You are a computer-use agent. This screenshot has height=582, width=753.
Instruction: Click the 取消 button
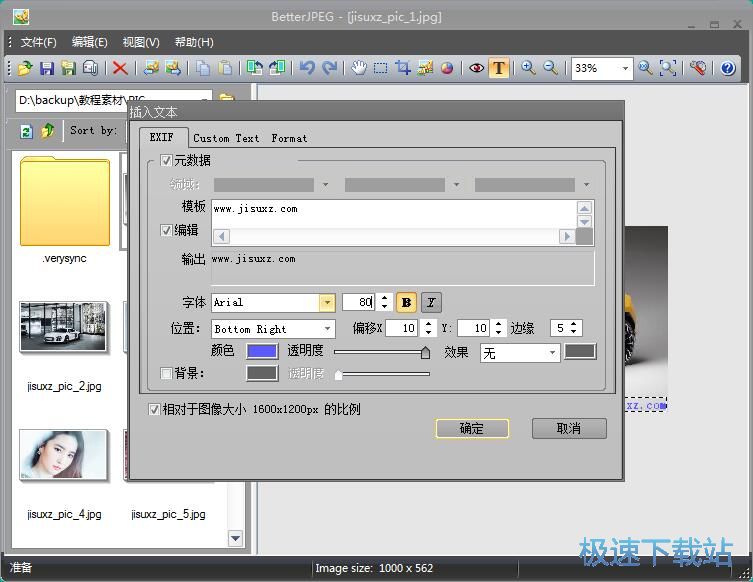(569, 428)
